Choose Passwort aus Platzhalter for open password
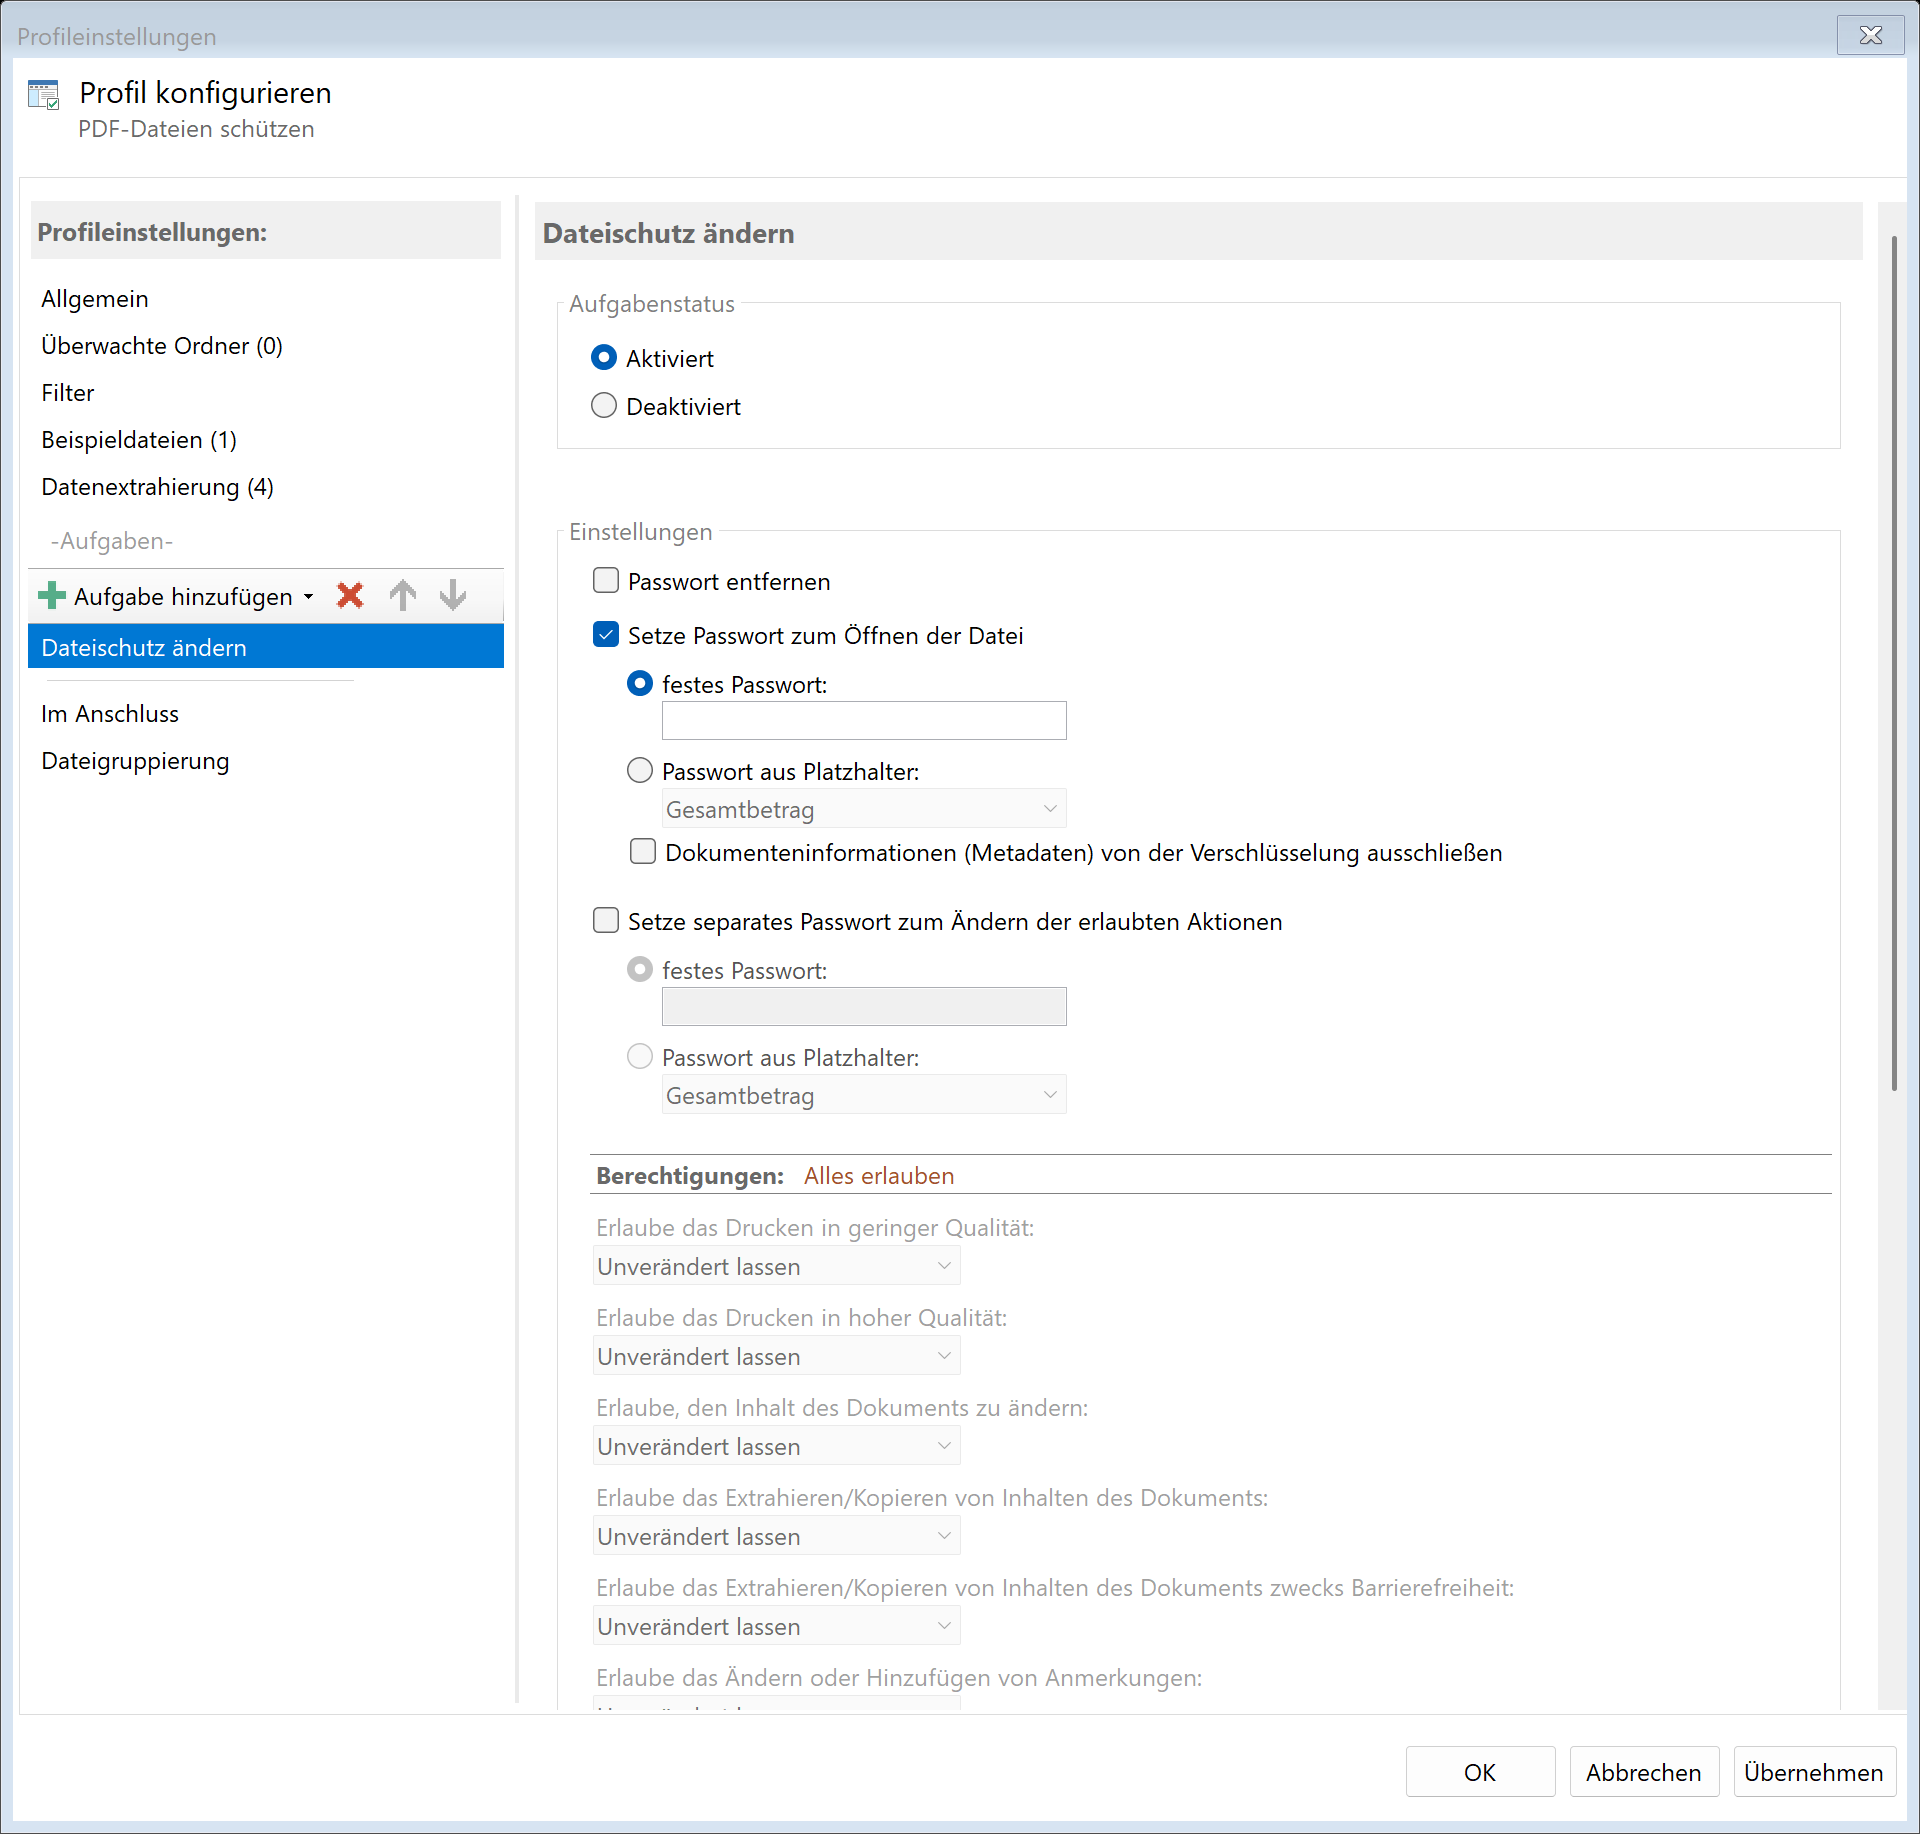Screen dimensions: 1920x1834 point(640,771)
